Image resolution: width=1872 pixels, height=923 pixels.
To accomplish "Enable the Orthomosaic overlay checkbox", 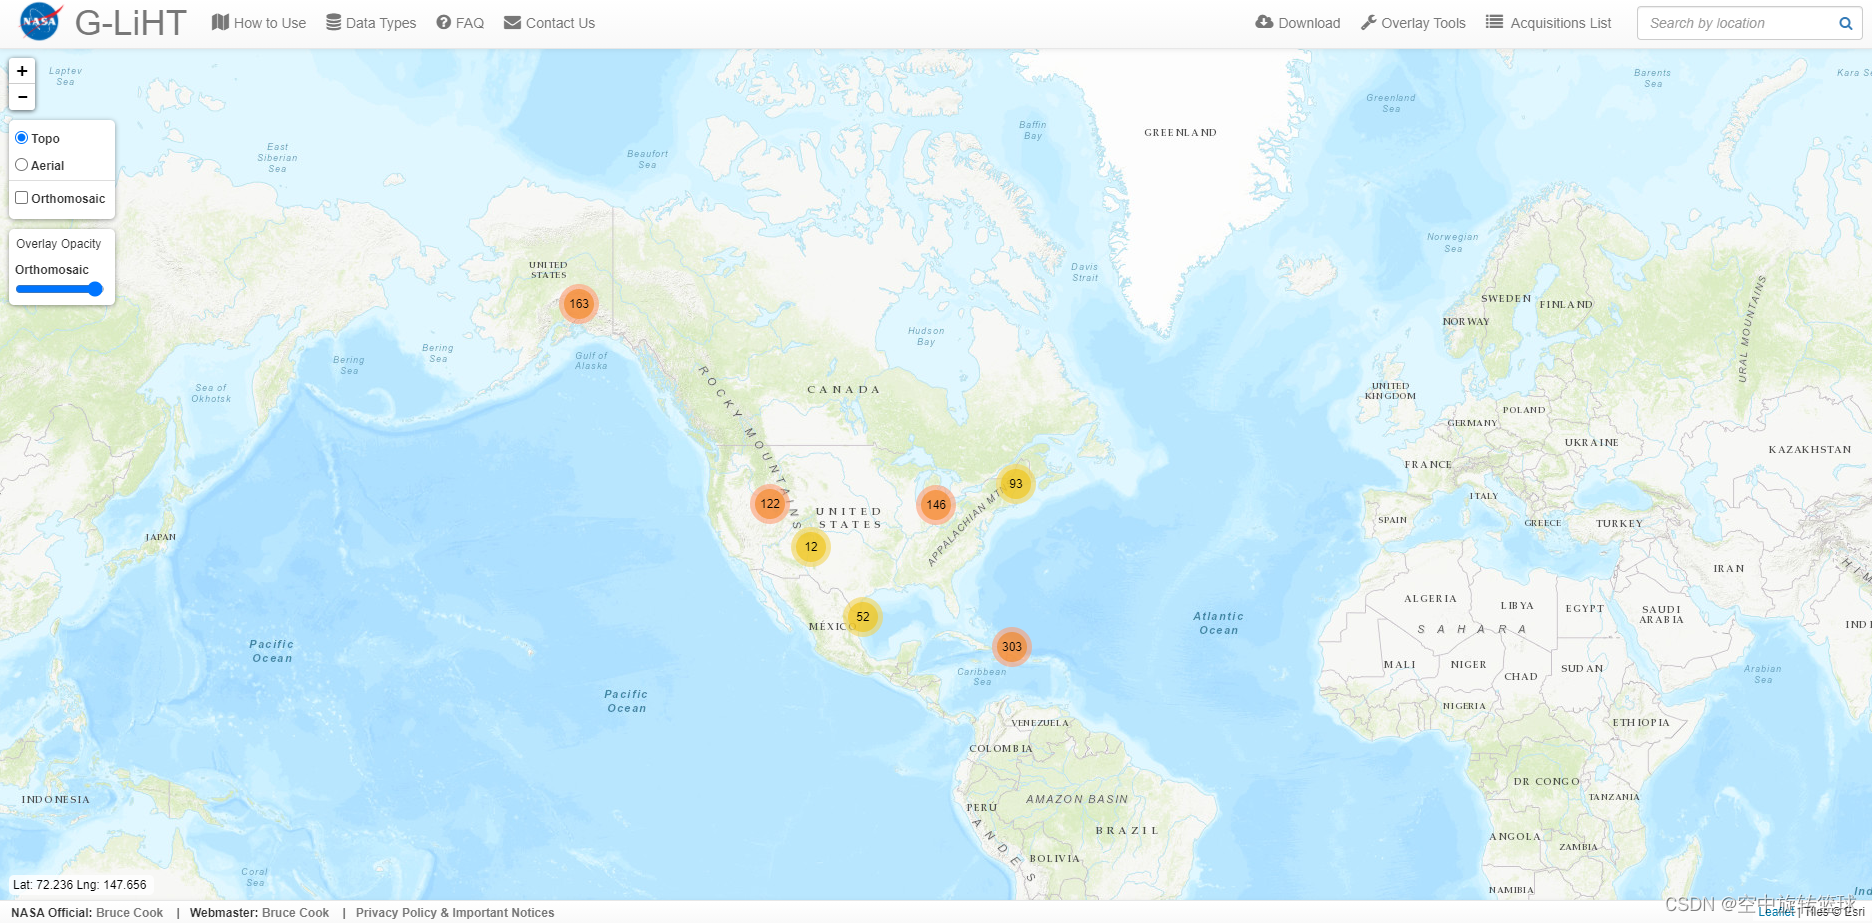I will (x=21, y=198).
